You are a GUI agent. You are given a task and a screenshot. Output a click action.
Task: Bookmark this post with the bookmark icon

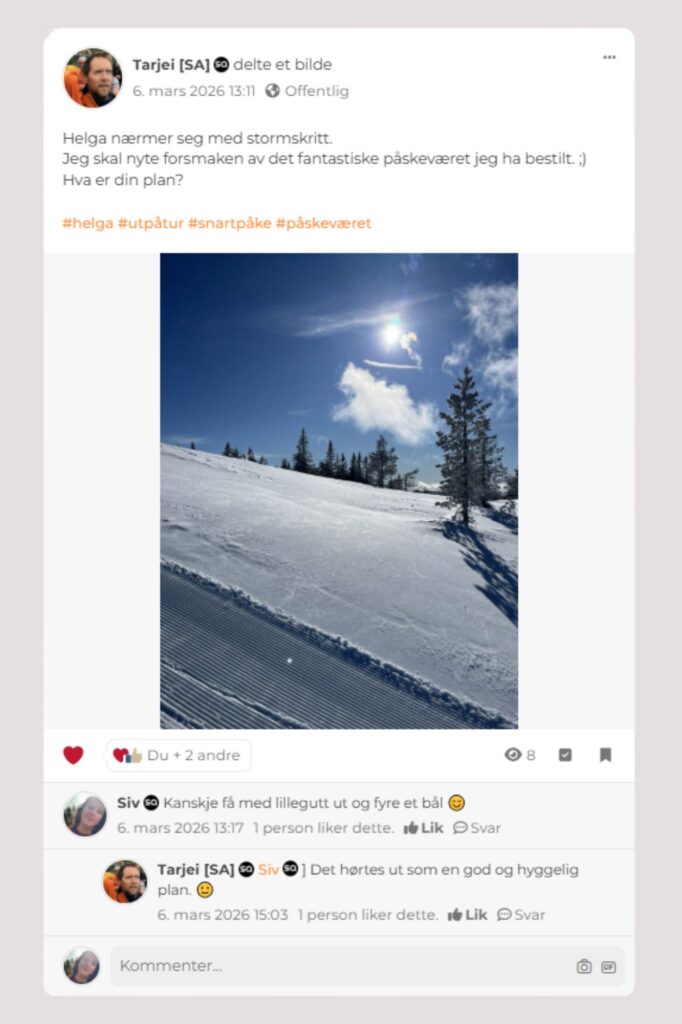[x=606, y=755]
